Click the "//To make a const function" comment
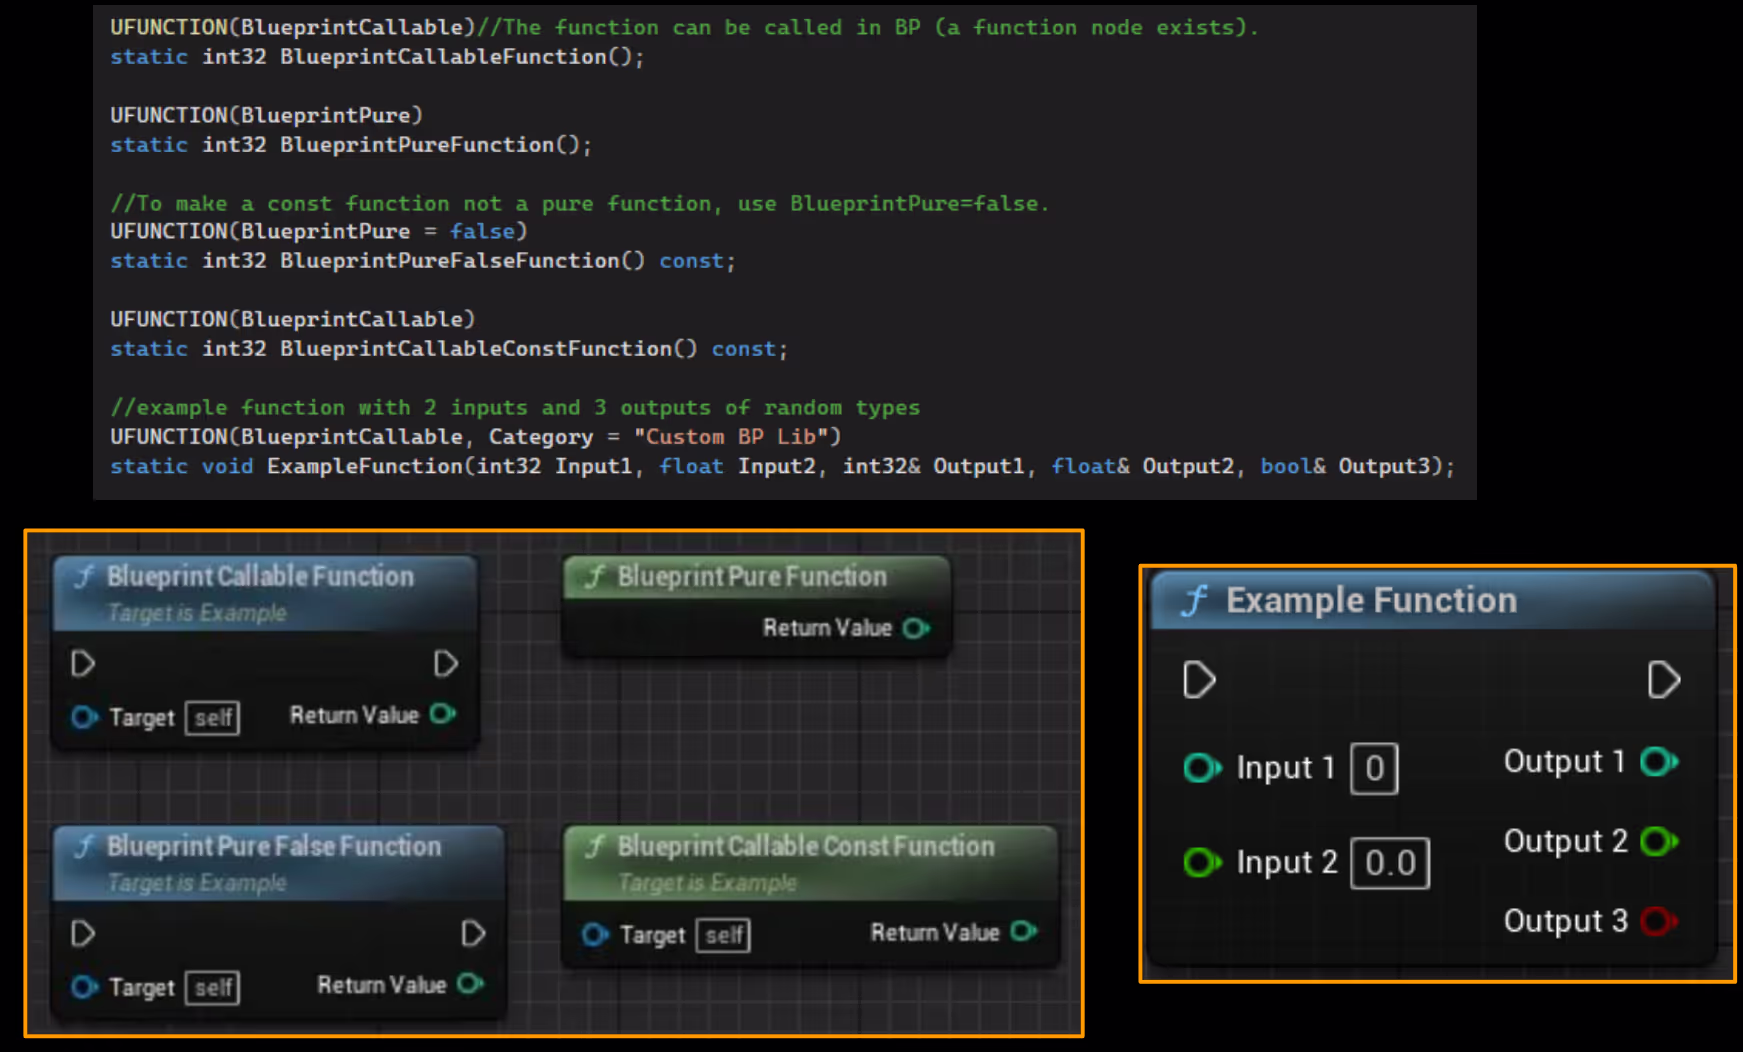The width and height of the screenshot is (1743, 1052). coord(580,204)
